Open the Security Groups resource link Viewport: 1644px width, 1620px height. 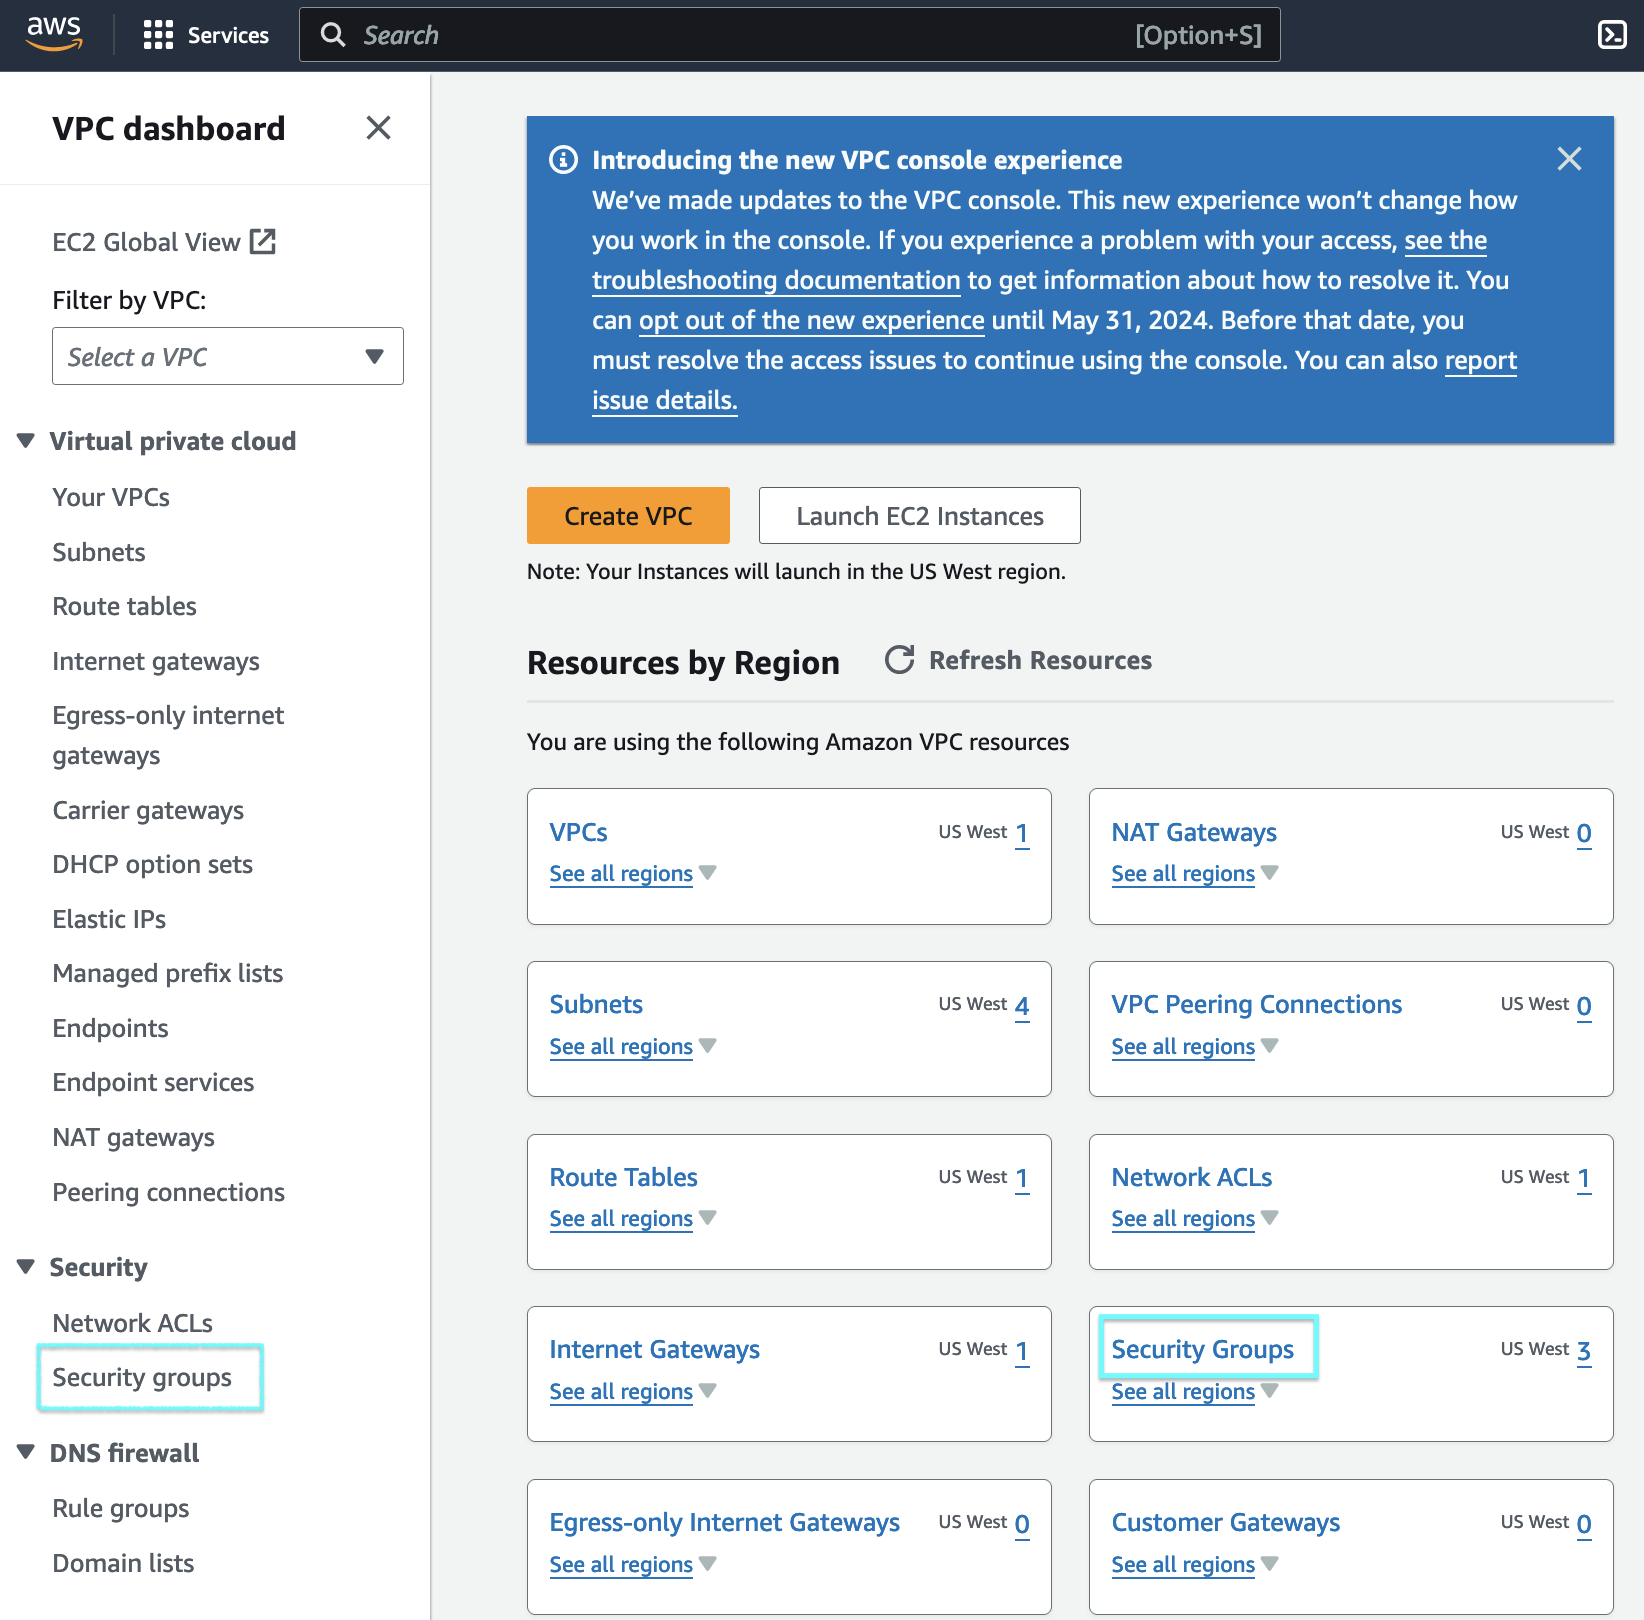pos(1202,1349)
